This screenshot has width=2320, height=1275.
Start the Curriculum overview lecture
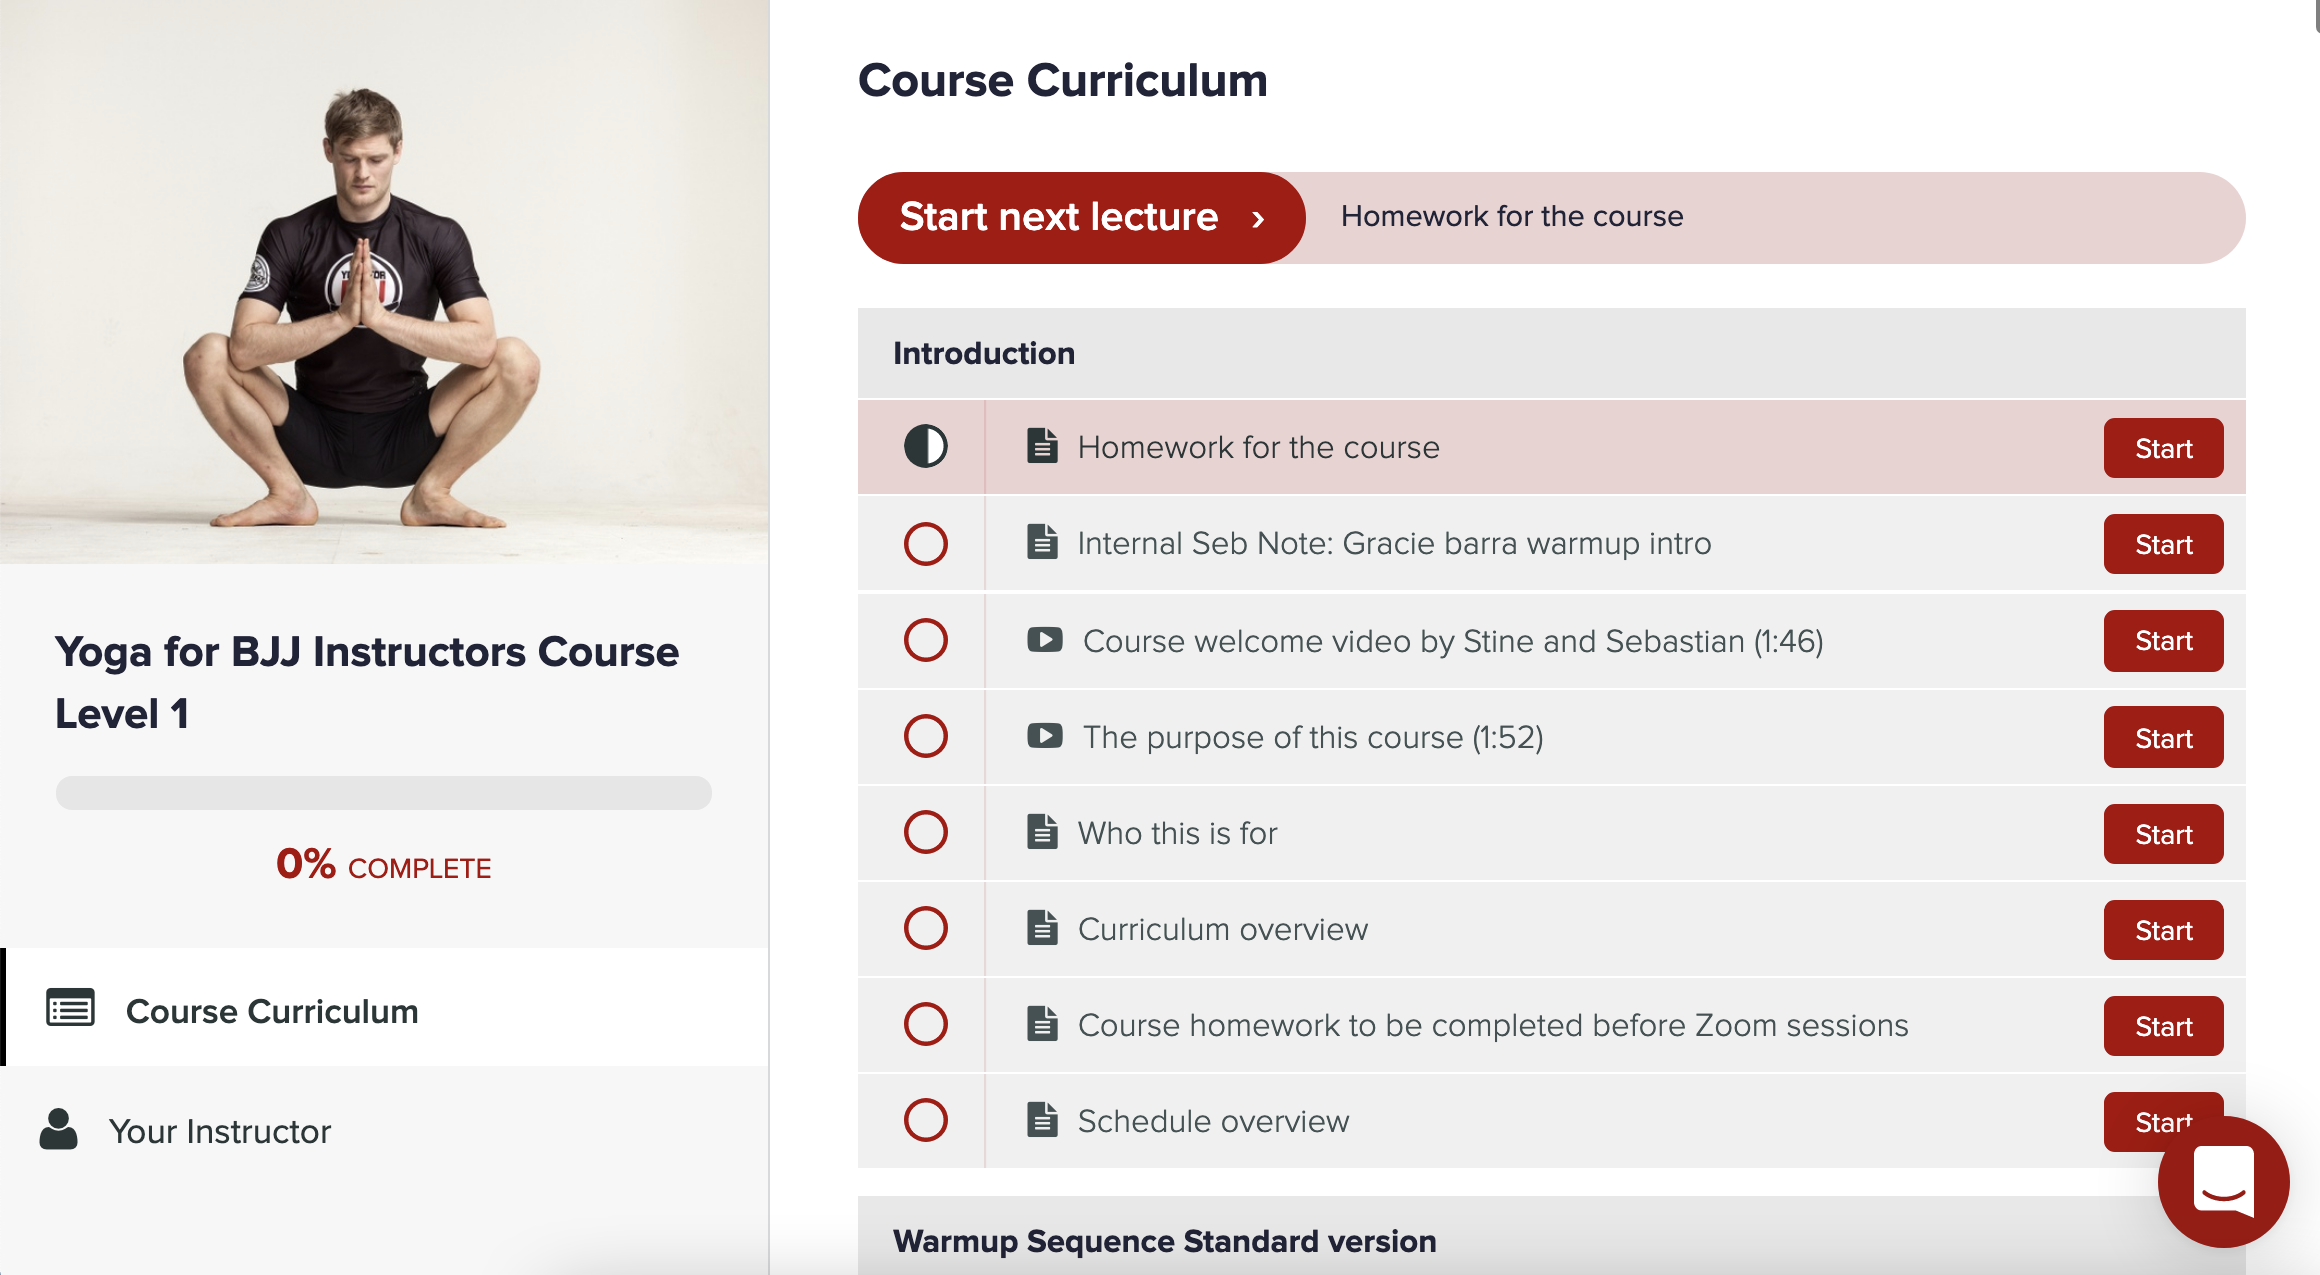pos(2163,930)
